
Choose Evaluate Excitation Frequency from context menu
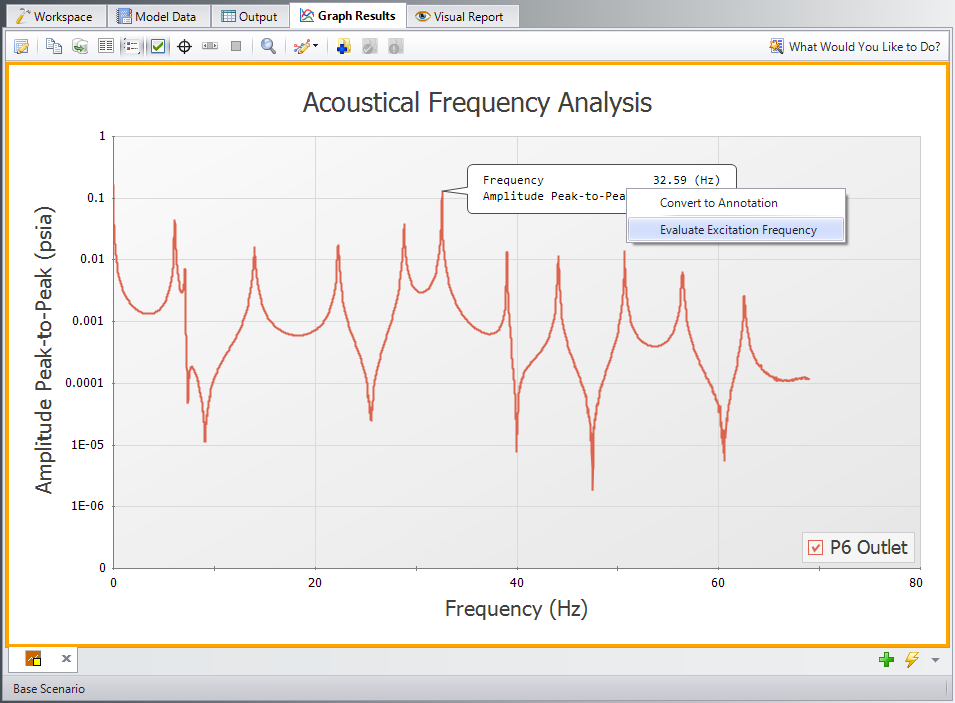coord(737,230)
